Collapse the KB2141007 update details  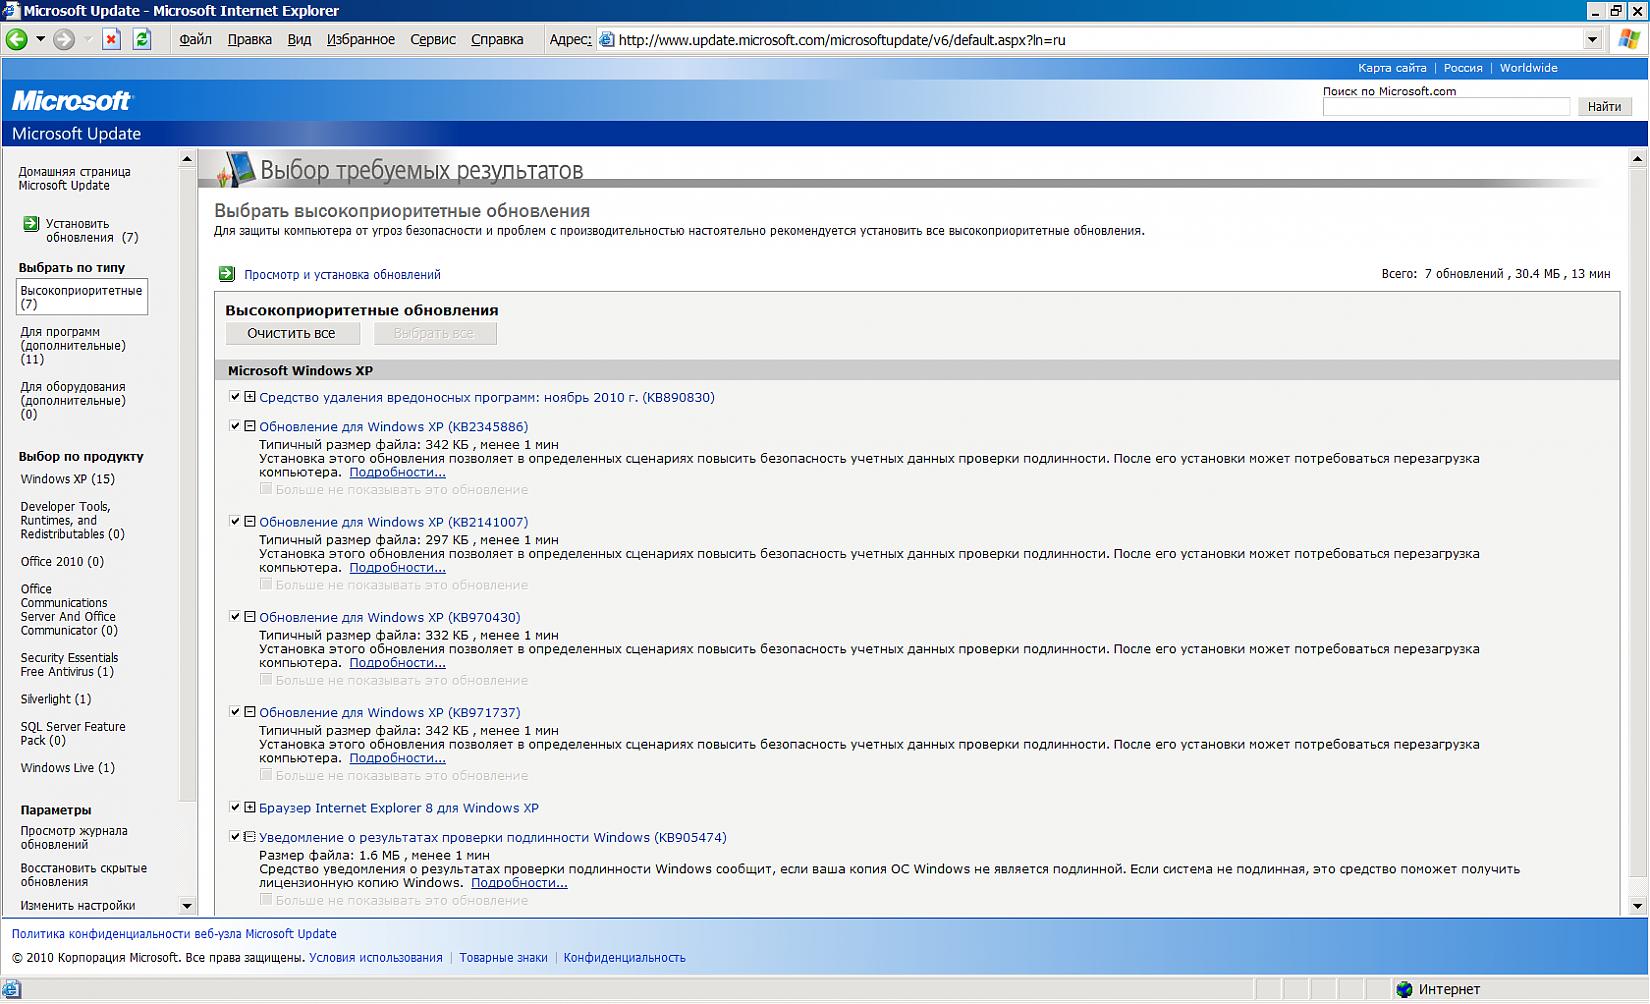pos(250,521)
